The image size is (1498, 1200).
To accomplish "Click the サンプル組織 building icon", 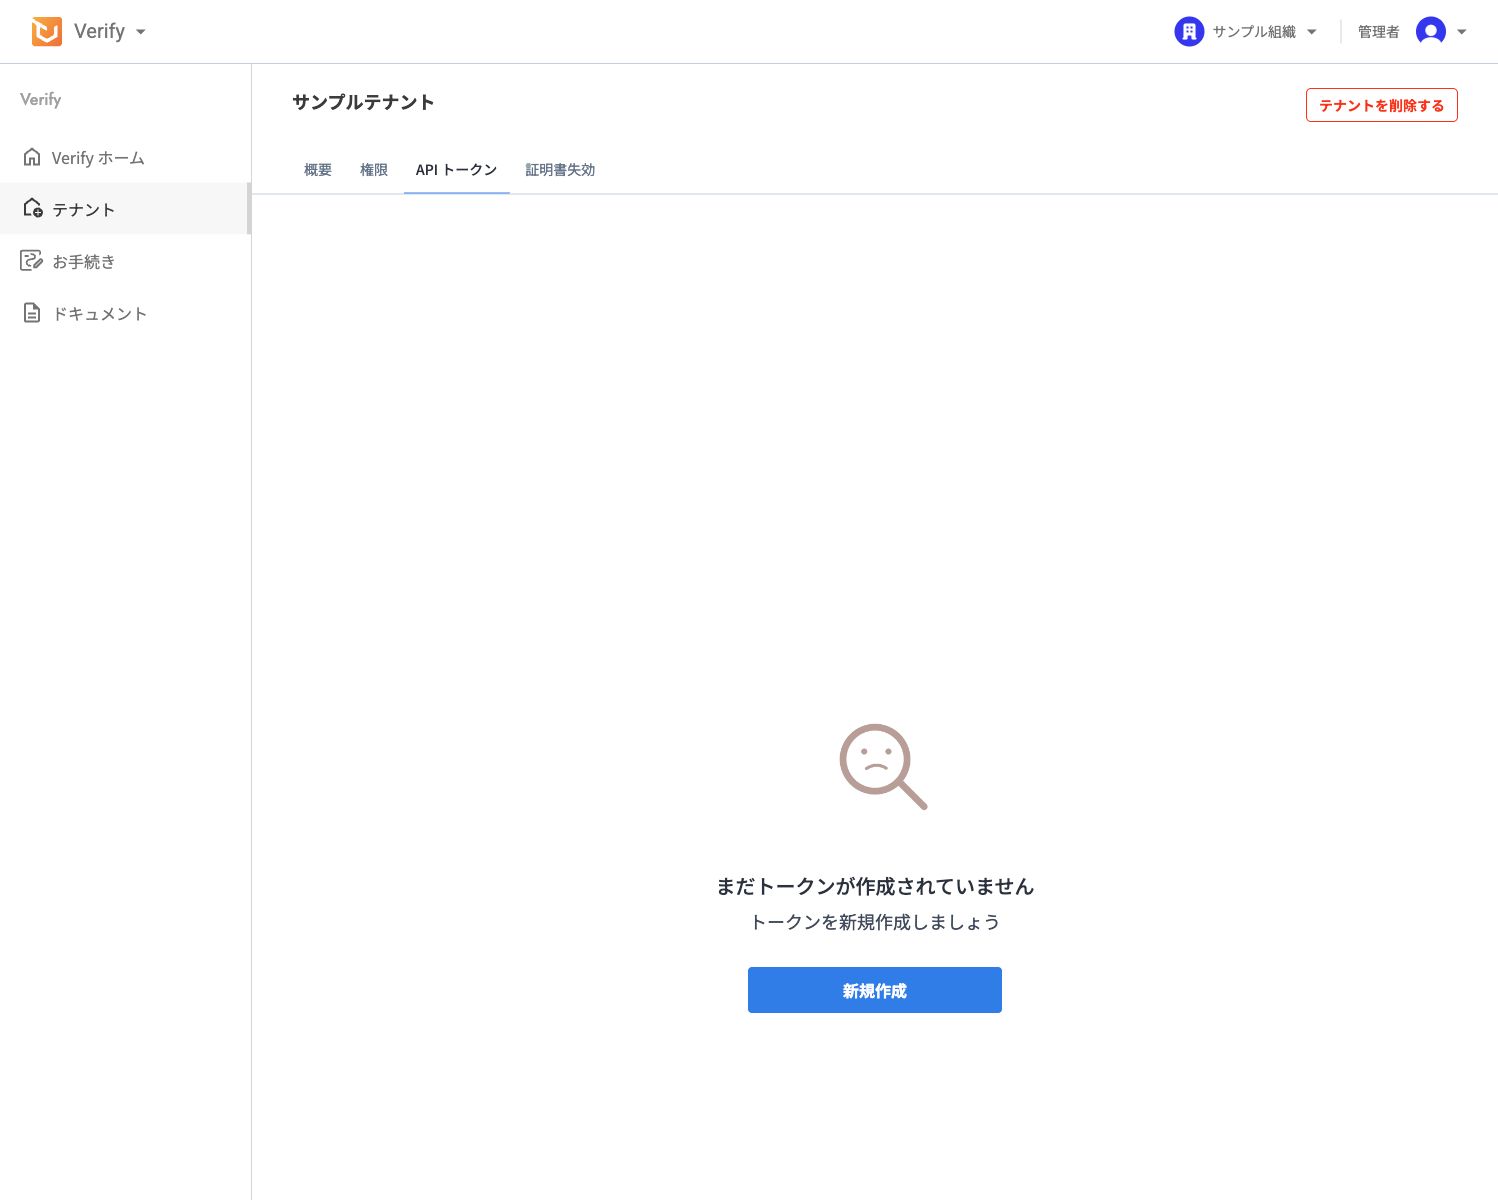I will (1189, 32).
